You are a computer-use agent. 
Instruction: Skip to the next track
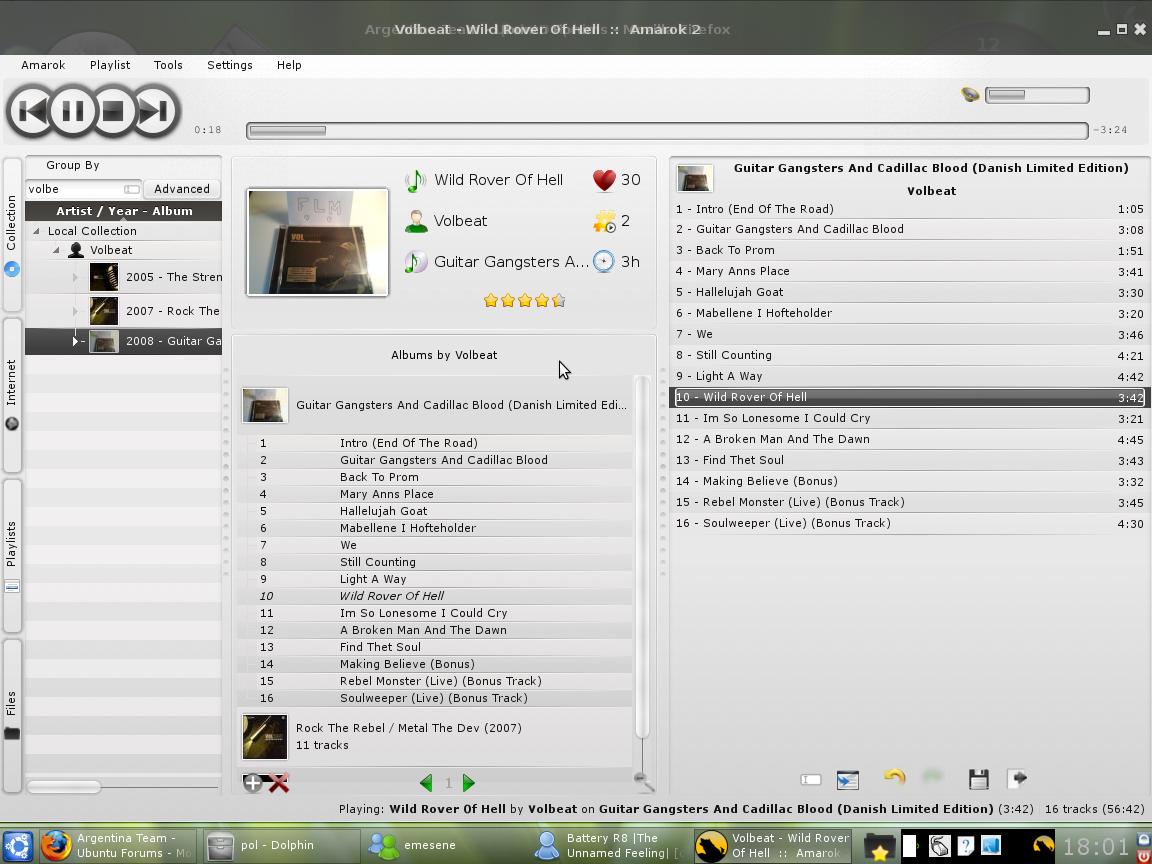click(x=154, y=111)
